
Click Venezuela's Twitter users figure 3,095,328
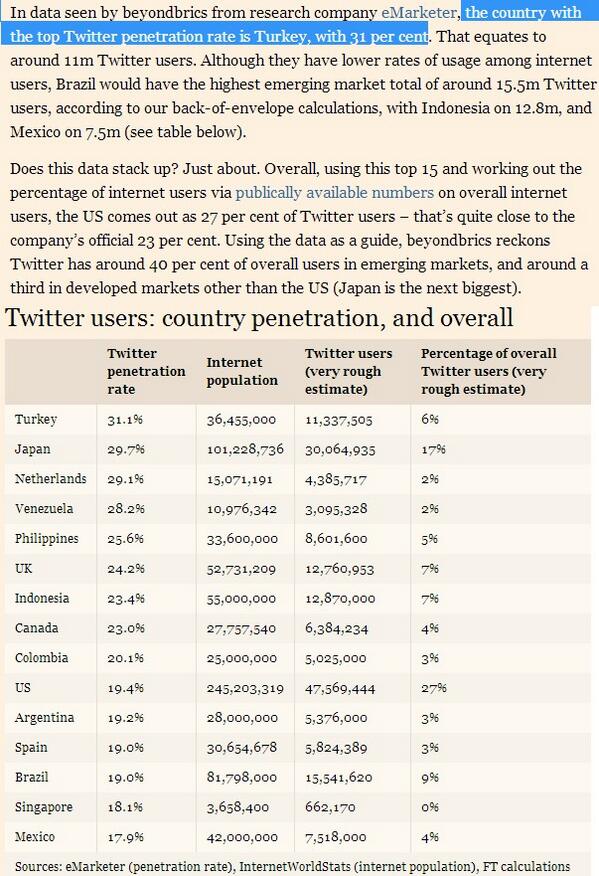point(336,509)
